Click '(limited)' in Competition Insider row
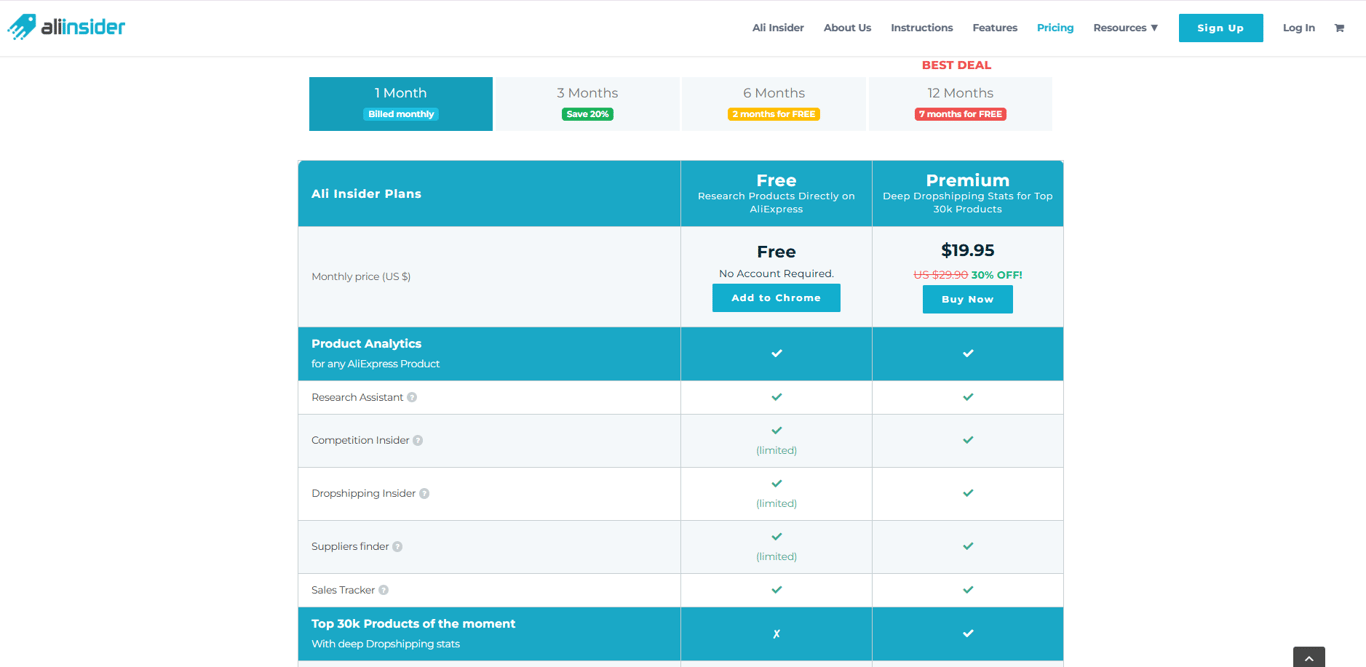Screen dimensions: 1366x667 point(777,451)
